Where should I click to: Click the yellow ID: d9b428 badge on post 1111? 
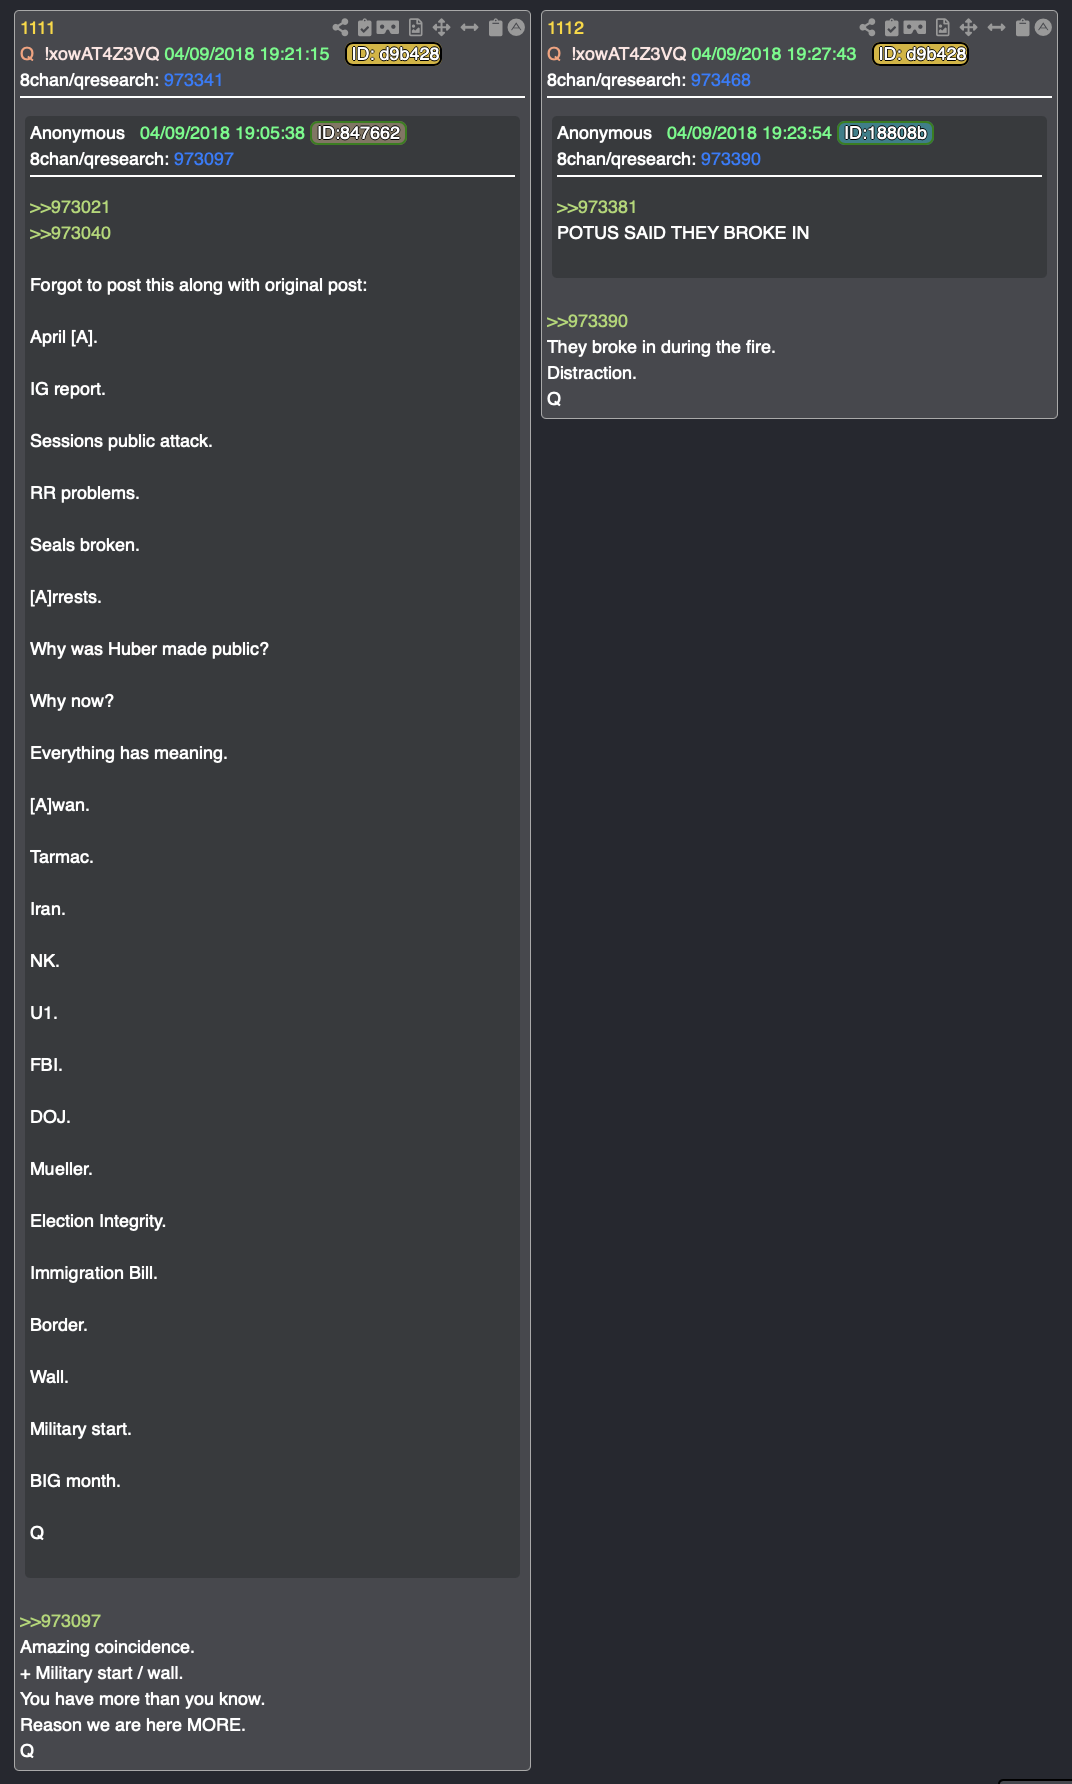pyautogui.click(x=394, y=54)
